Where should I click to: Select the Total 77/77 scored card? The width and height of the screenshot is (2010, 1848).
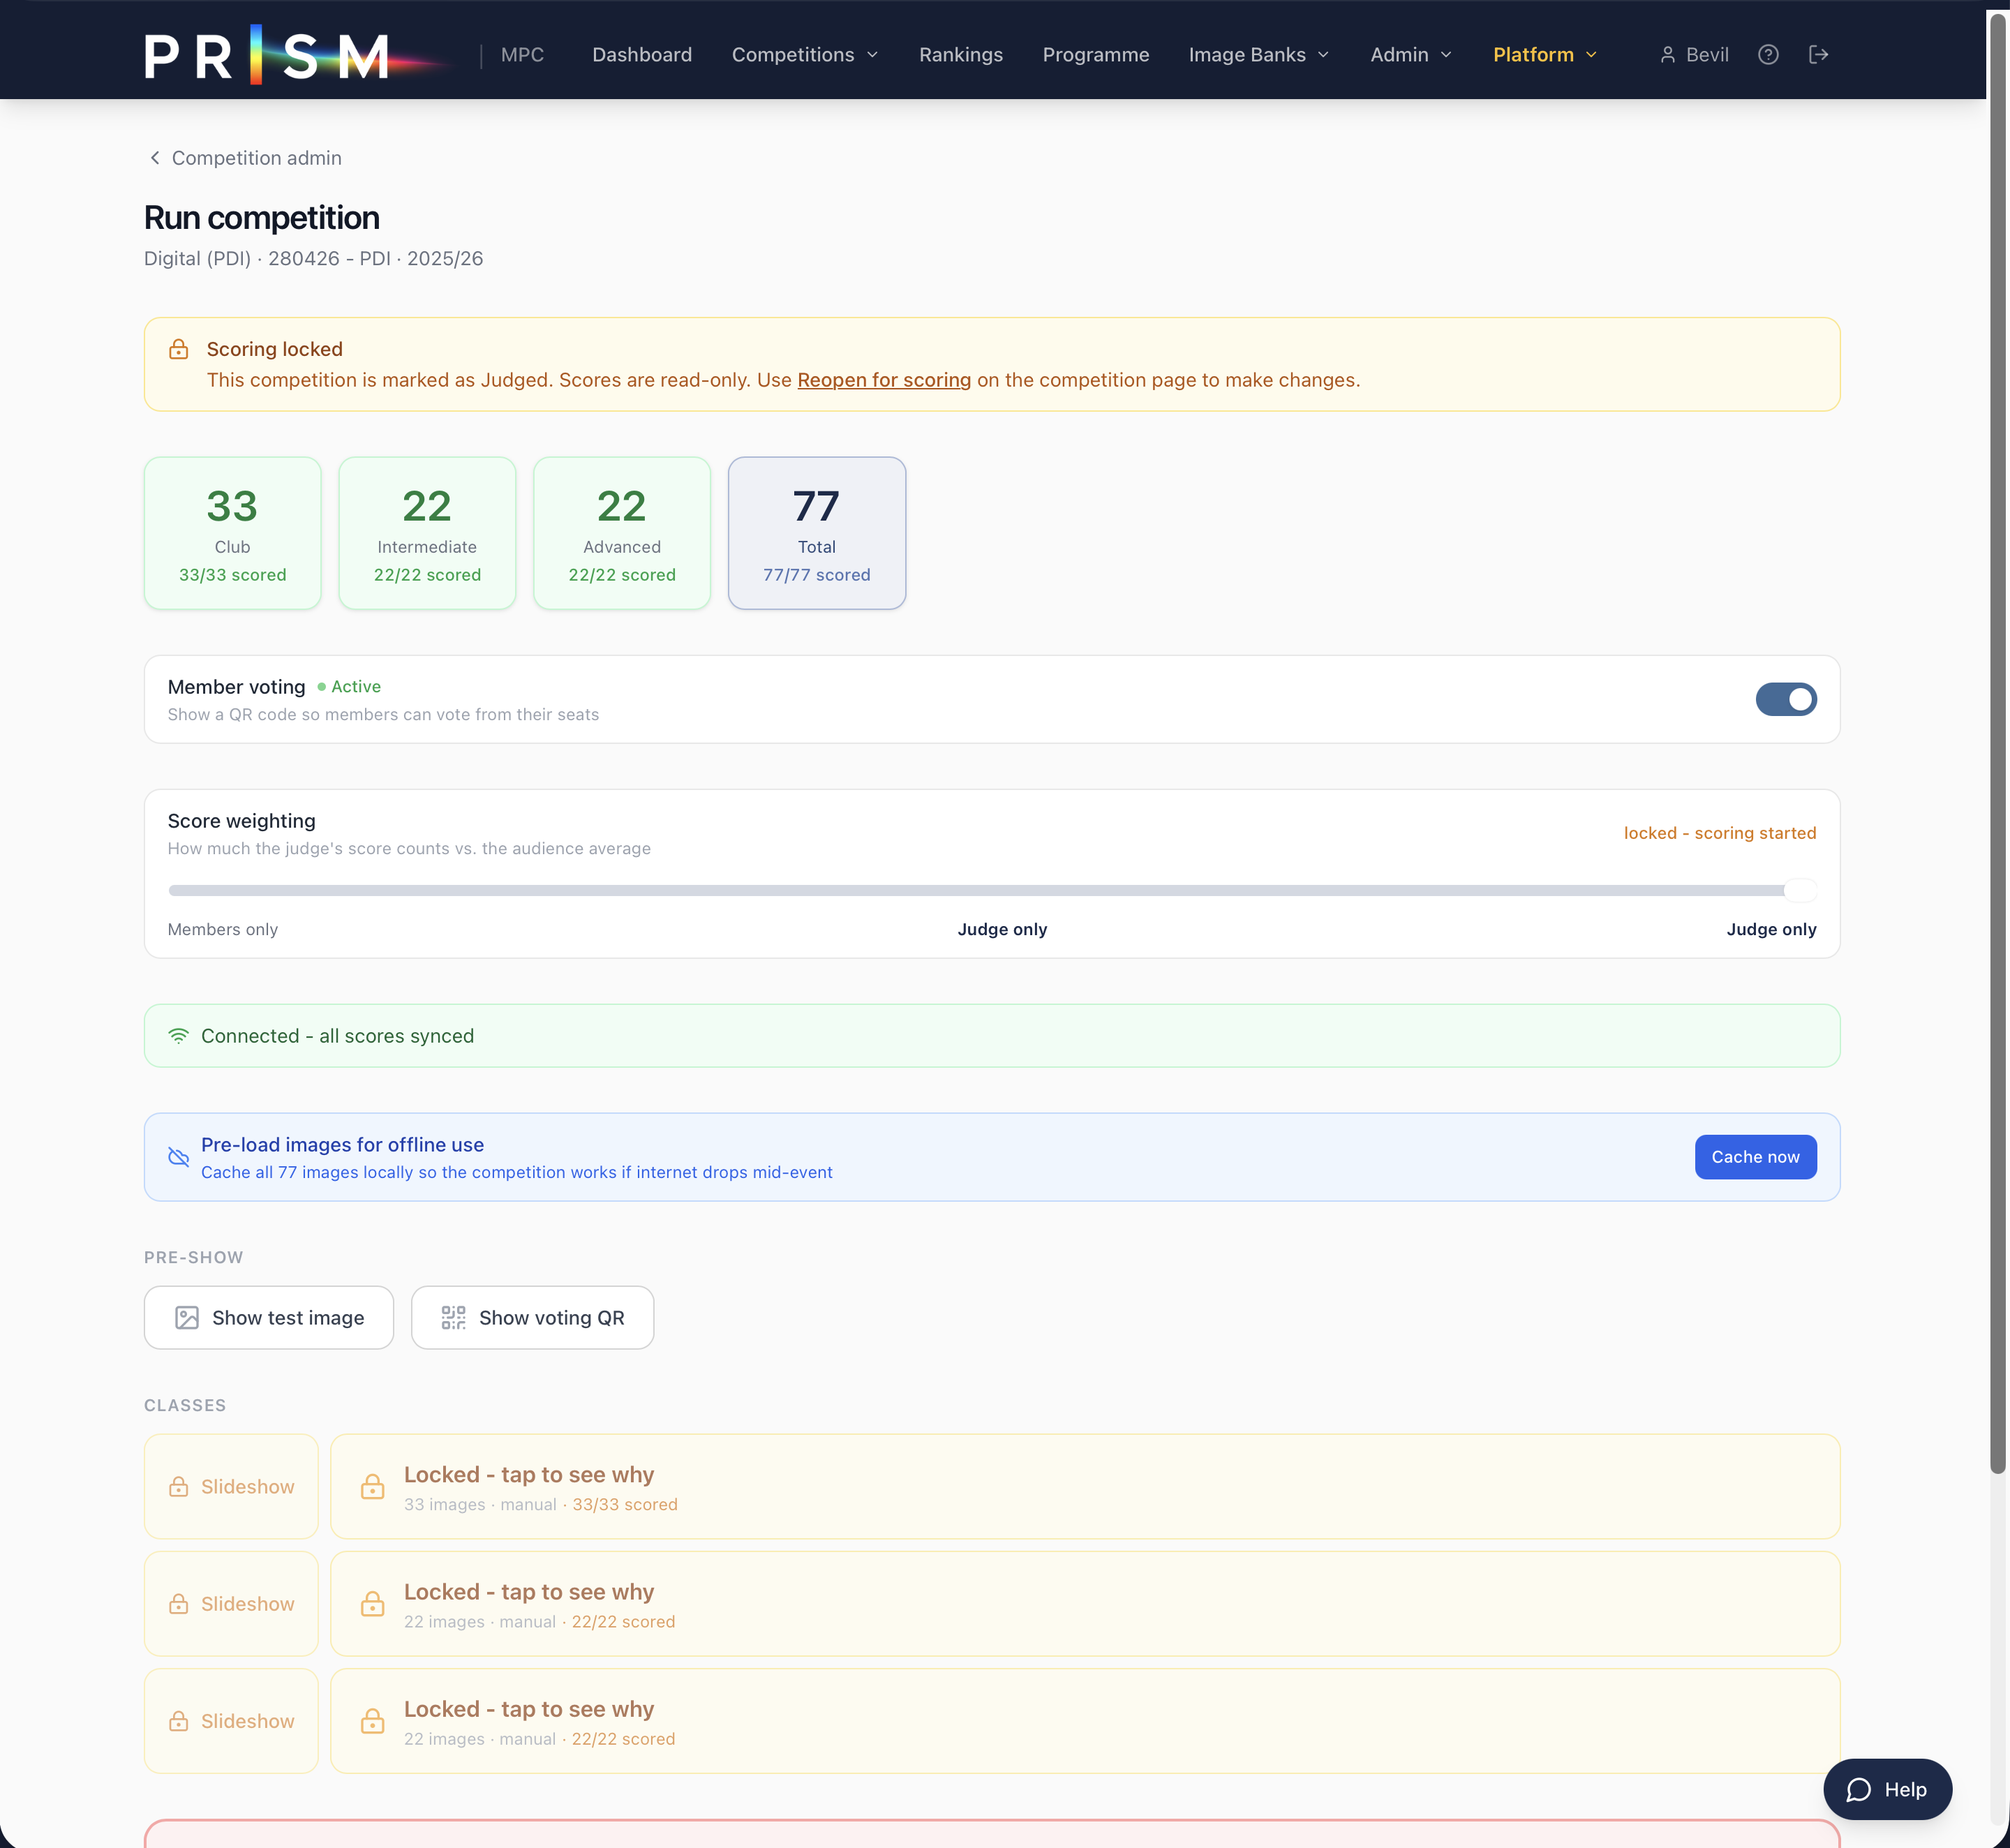(817, 533)
